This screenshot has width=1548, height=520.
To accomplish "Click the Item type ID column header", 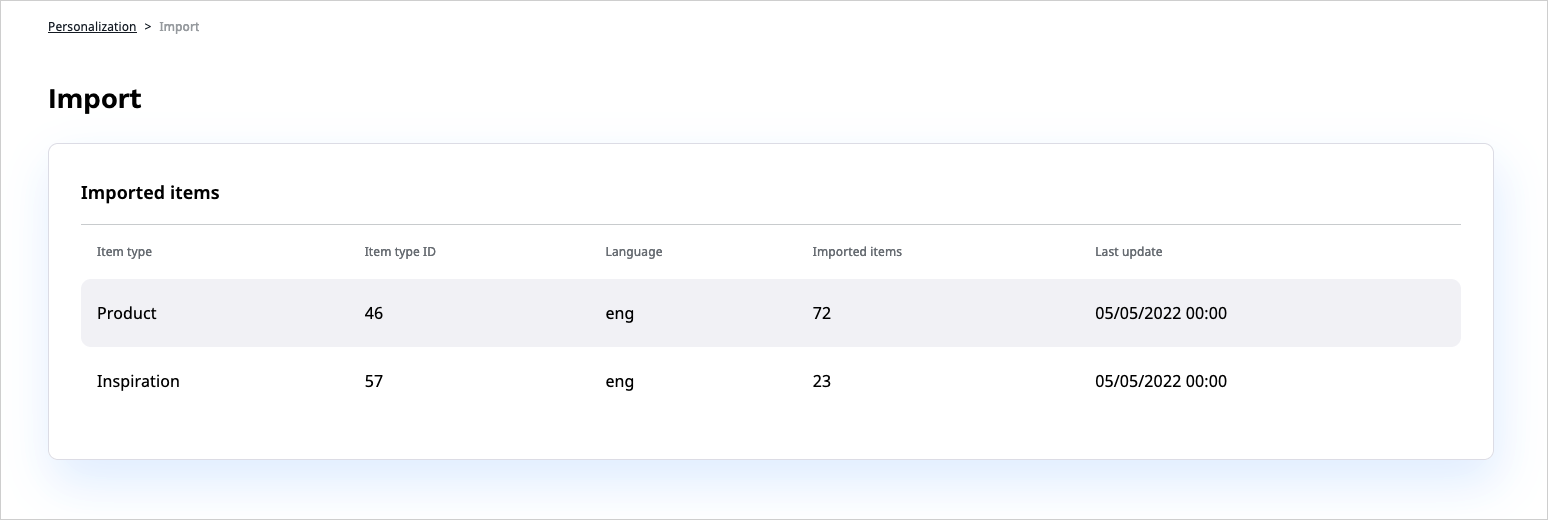I will [x=400, y=252].
